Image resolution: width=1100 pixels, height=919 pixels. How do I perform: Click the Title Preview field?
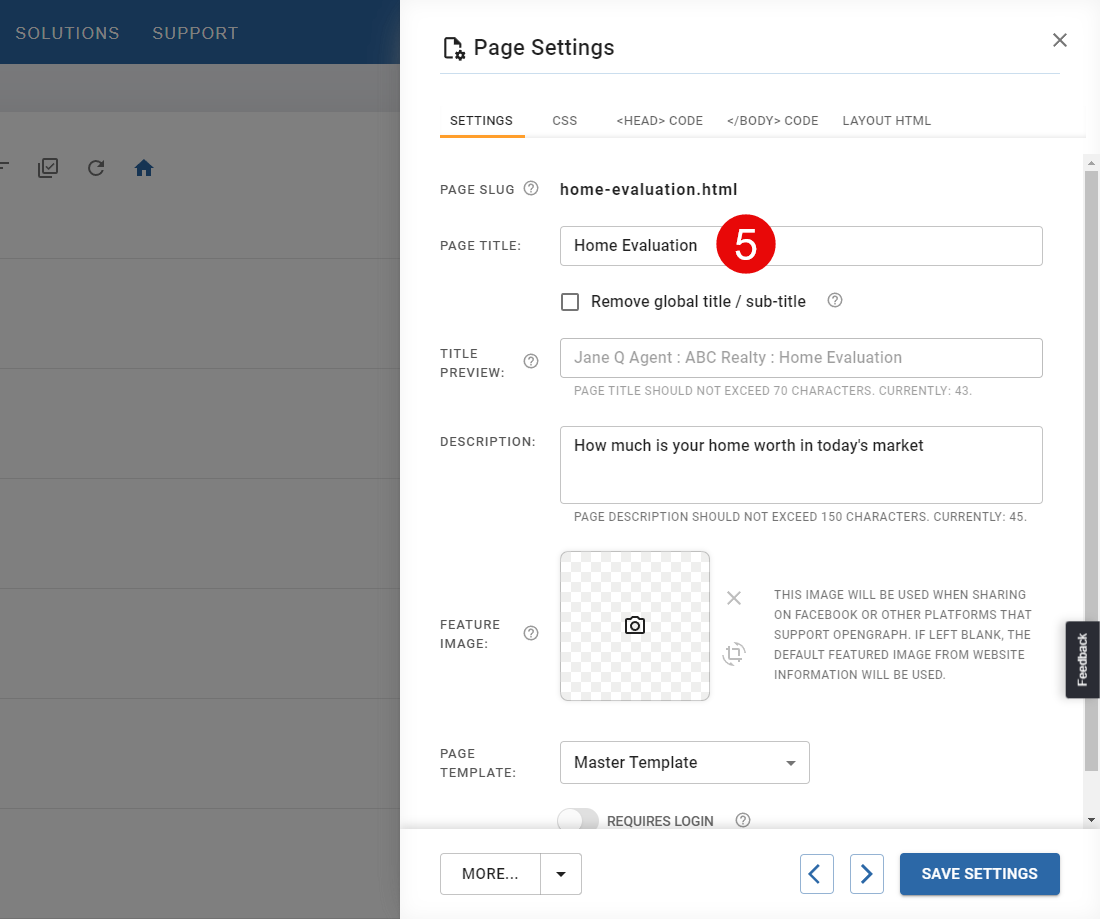[x=800, y=358]
